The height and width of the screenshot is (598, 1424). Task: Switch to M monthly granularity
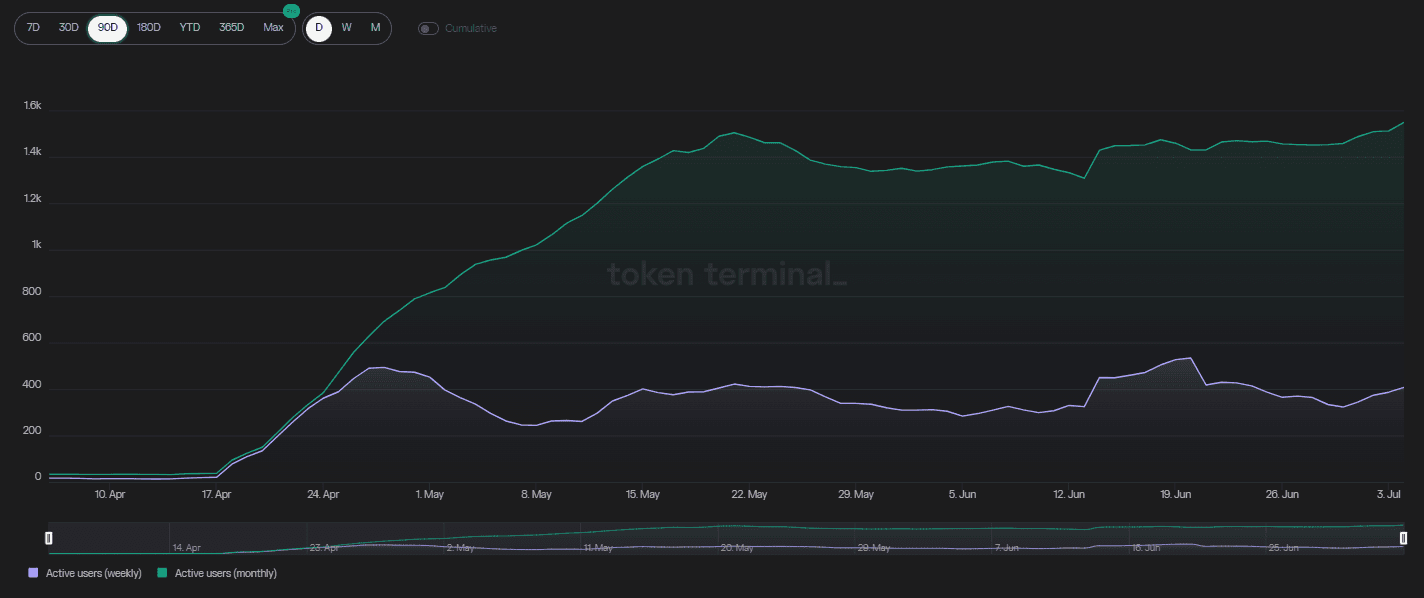(375, 28)
